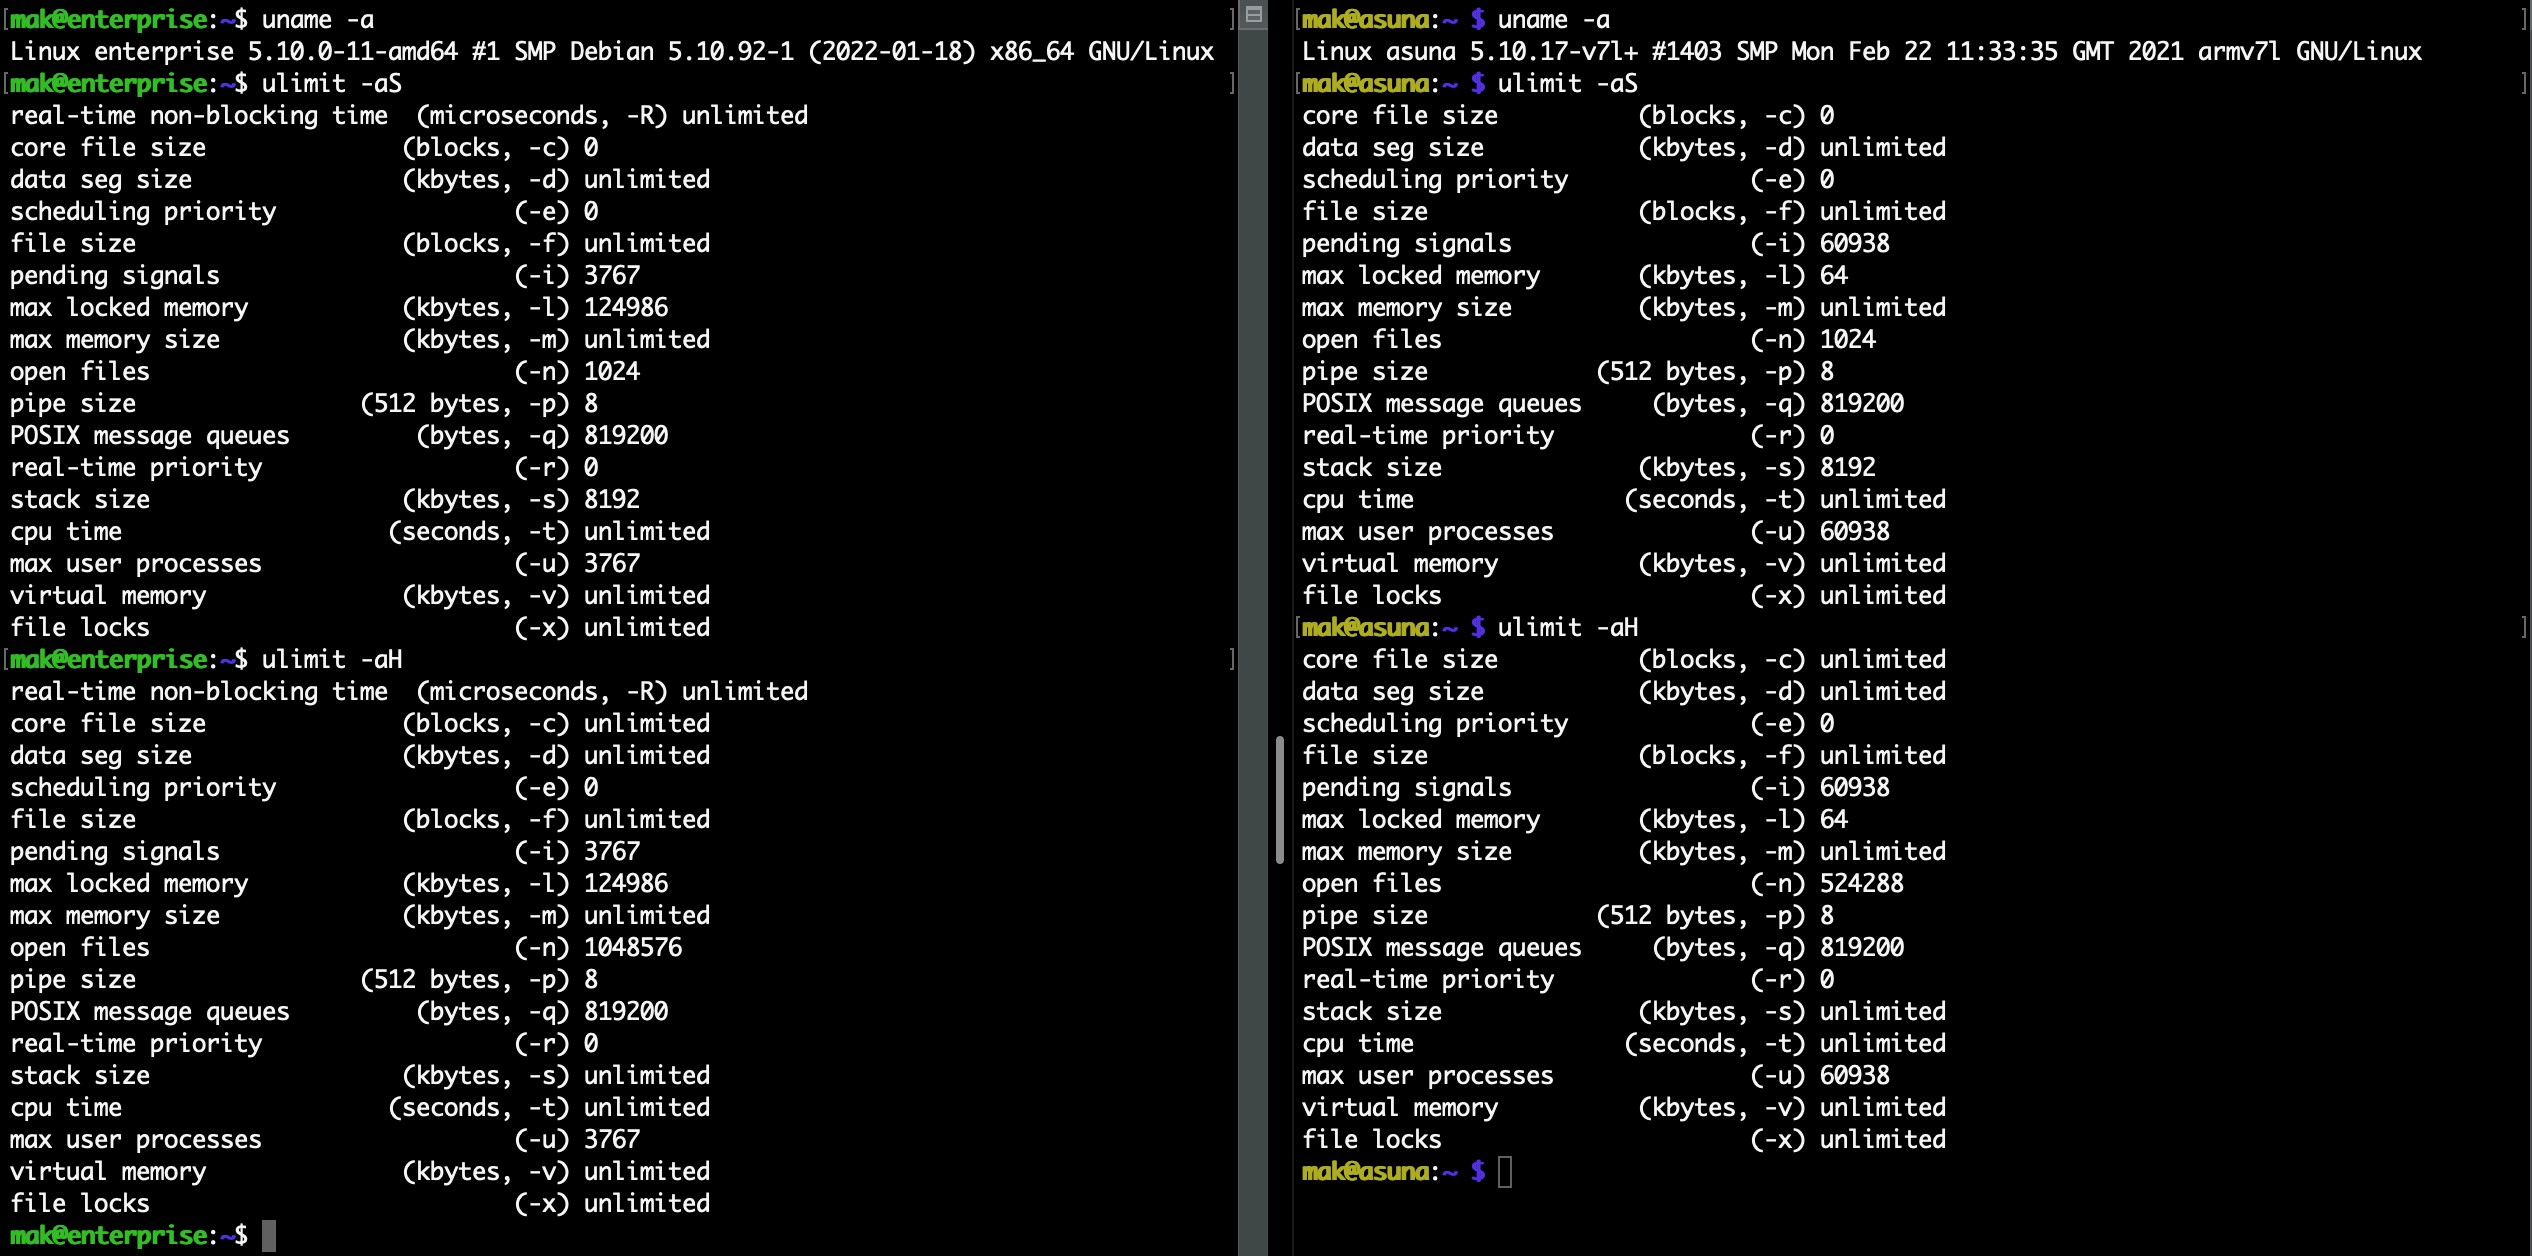Click the 'ulimit -aH' command in asuna pane

point(1567,628)
